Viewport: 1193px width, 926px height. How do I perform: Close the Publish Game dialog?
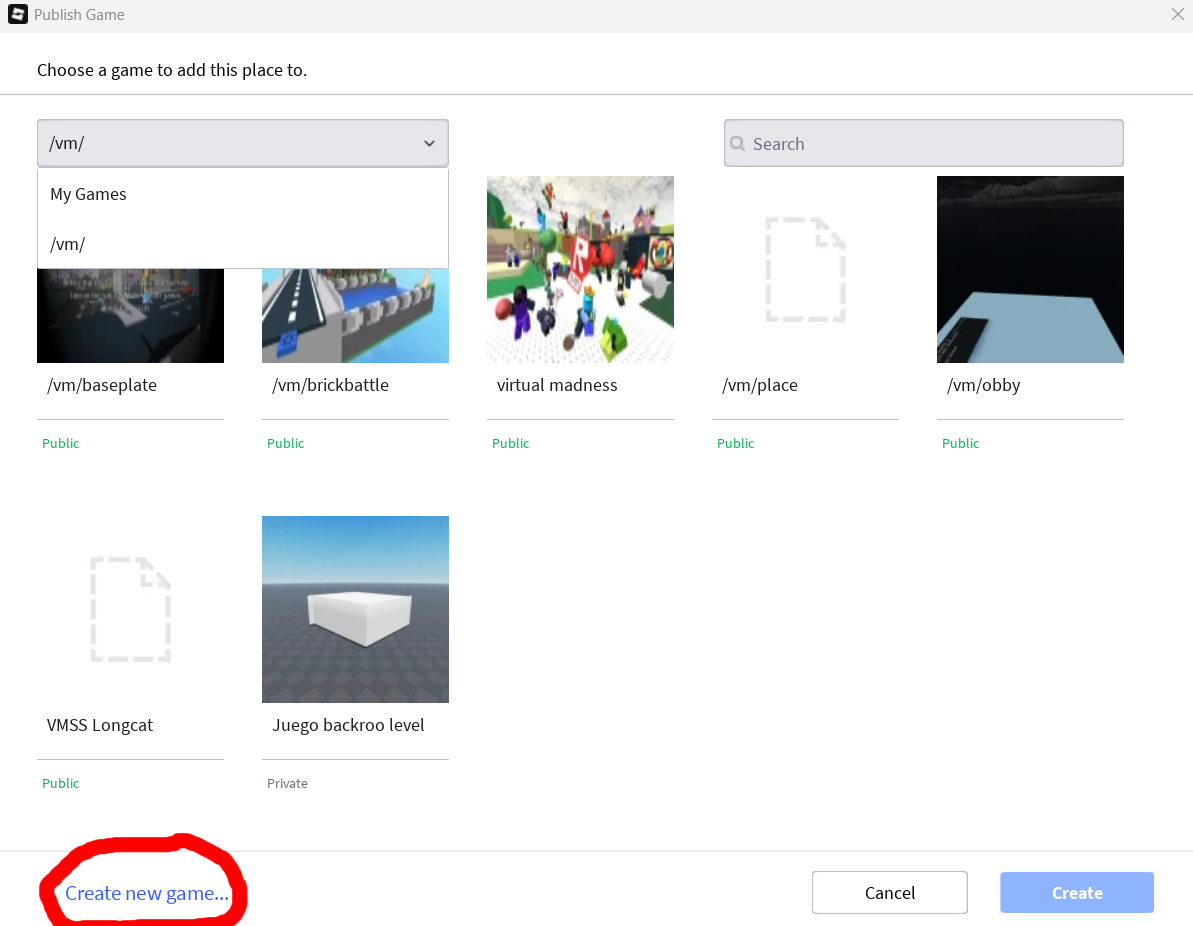coord(1177,14)
